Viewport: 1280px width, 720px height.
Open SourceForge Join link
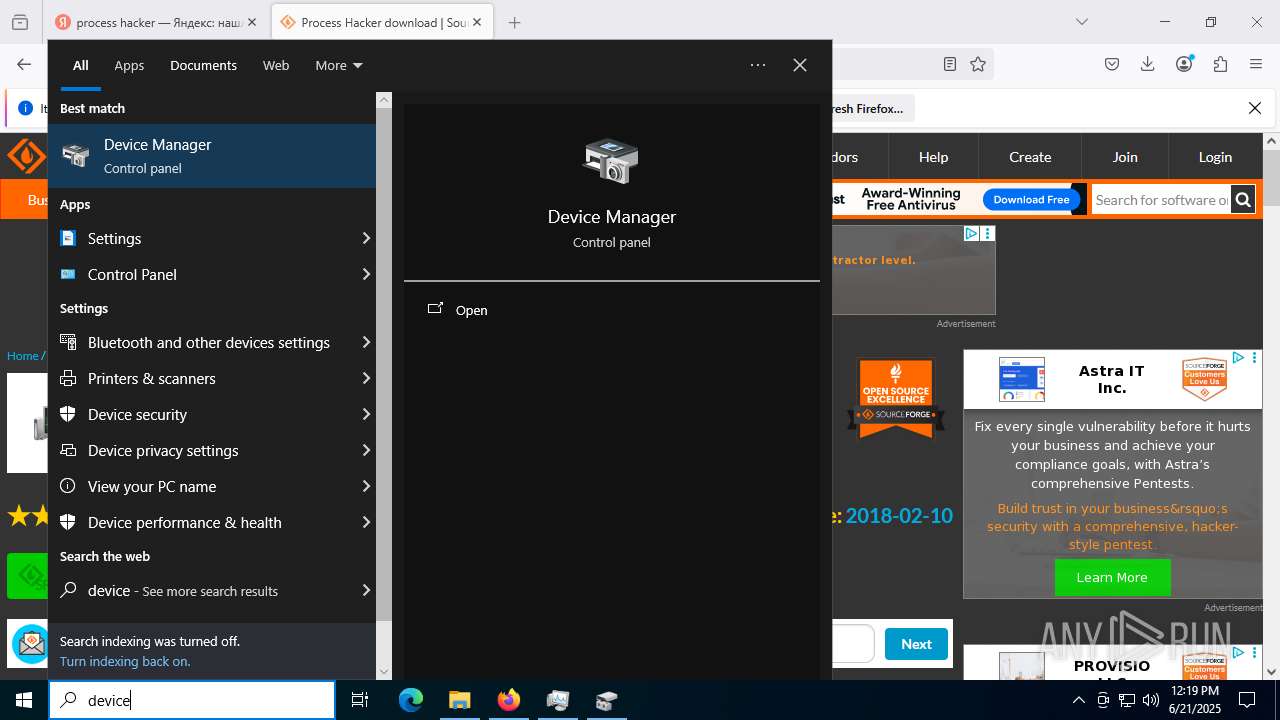(1125, 157)
